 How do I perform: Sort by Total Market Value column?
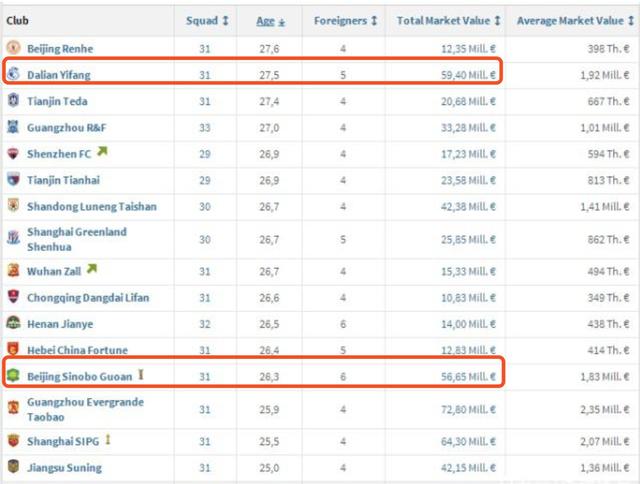[x=448, y=21]
